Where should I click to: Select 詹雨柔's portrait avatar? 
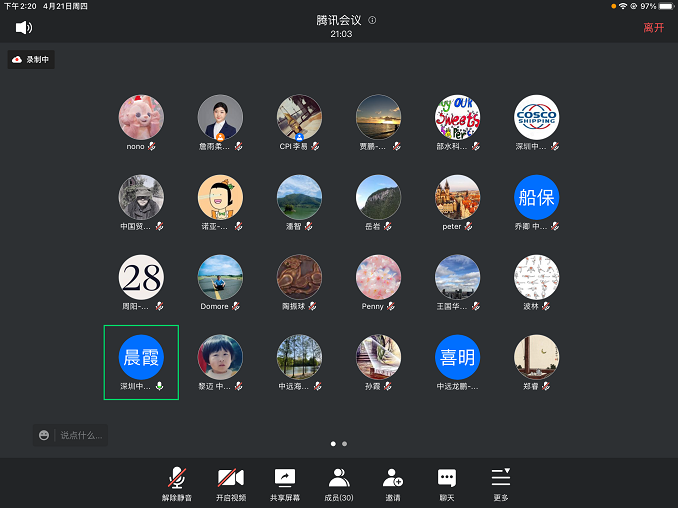click(x=221, y=117)
